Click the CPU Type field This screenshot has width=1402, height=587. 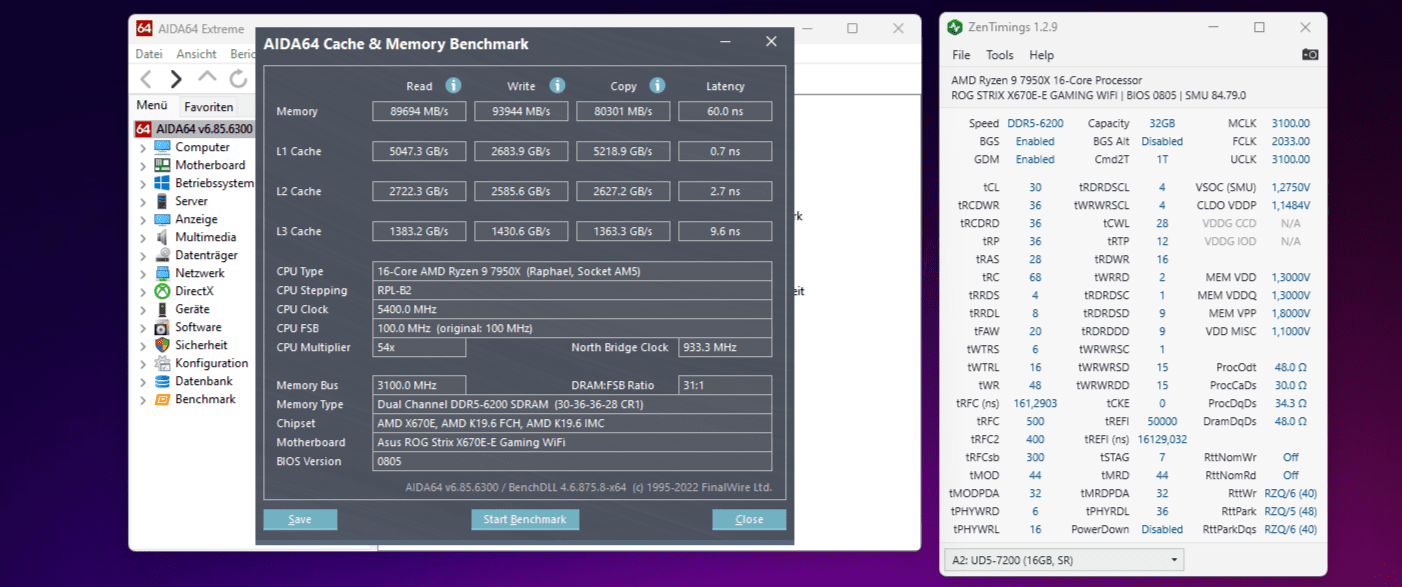pos(572,271)
